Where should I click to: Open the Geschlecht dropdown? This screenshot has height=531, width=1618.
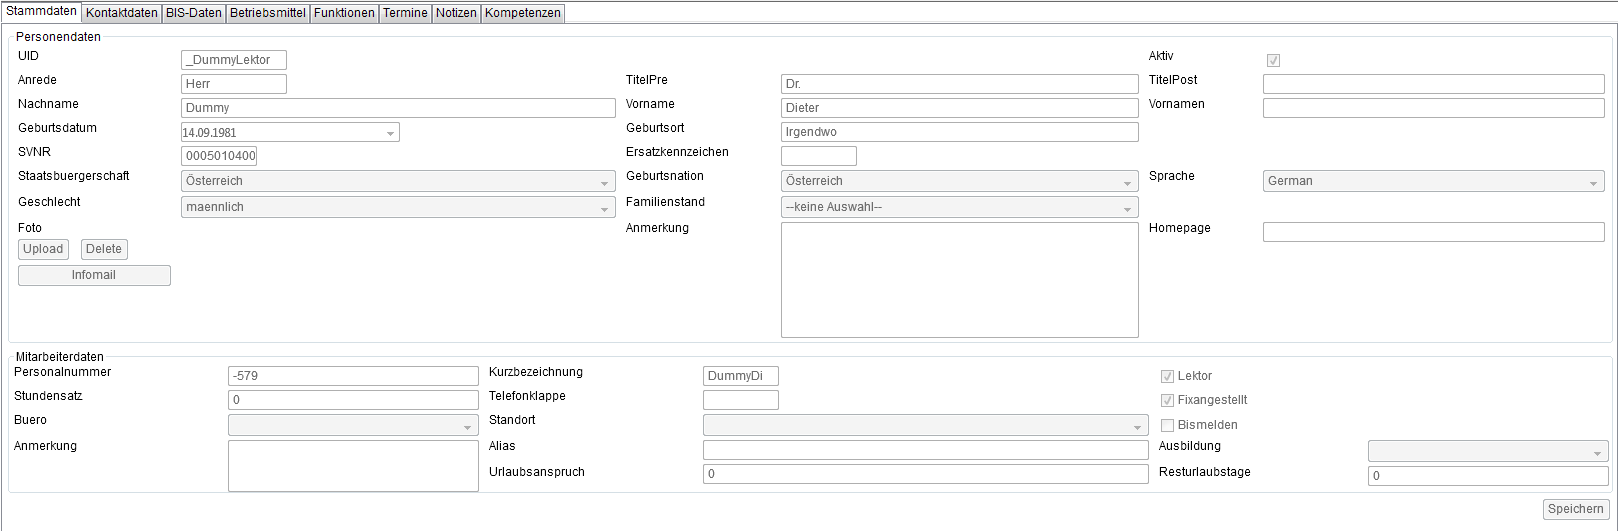pos(604,208)
